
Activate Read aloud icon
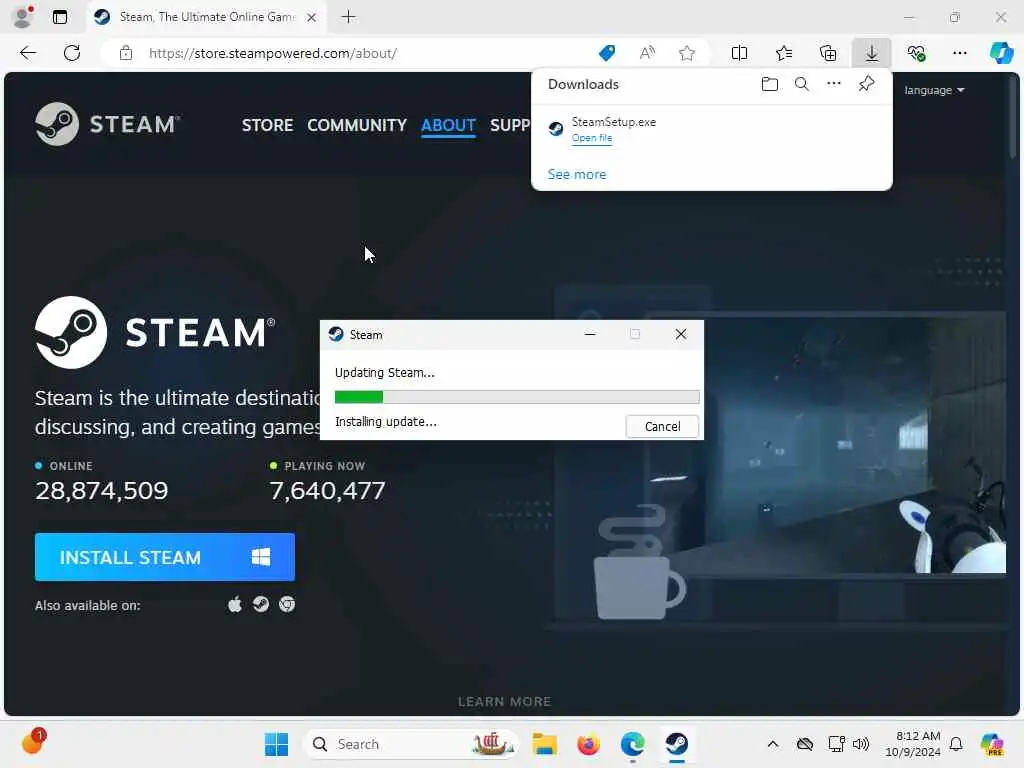pos(647,53)
